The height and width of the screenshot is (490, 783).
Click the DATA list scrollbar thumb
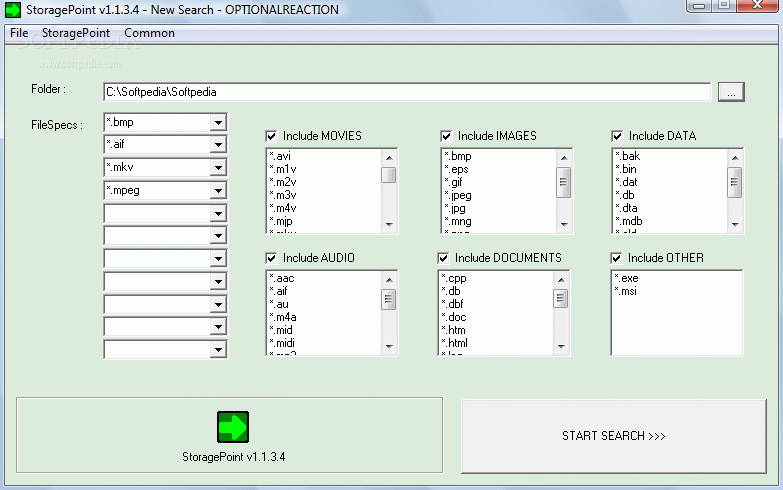pos(735,182)
